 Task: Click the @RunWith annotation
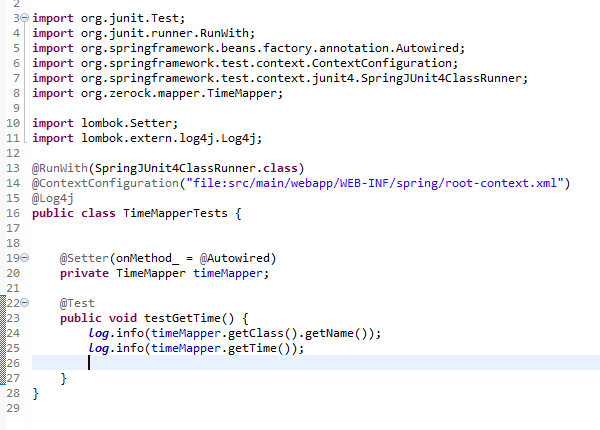[x=60, y=168]
